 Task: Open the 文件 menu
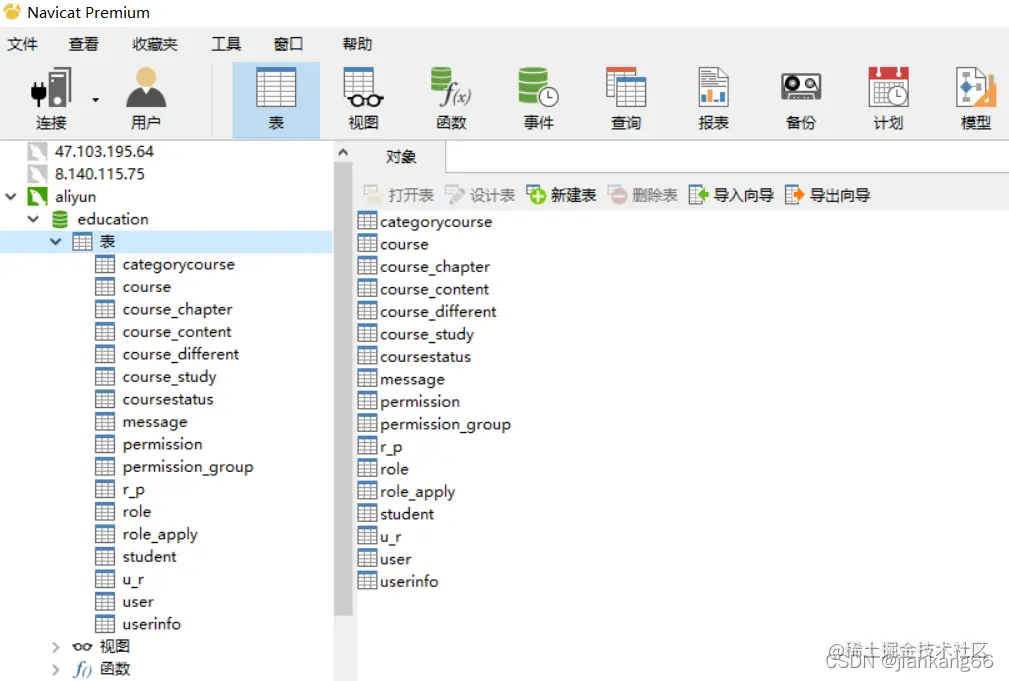point(23,44)
